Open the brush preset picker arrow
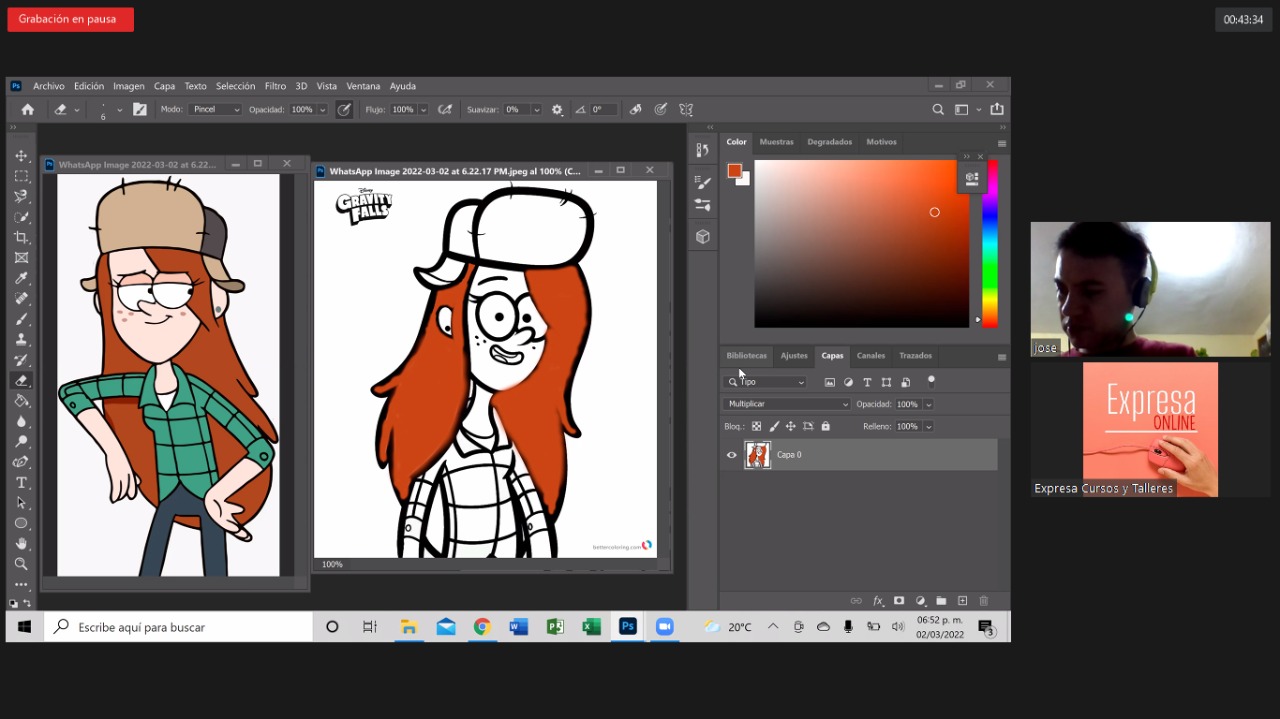This screenshot has width=1280, height=719. click(x=120, y=110)
